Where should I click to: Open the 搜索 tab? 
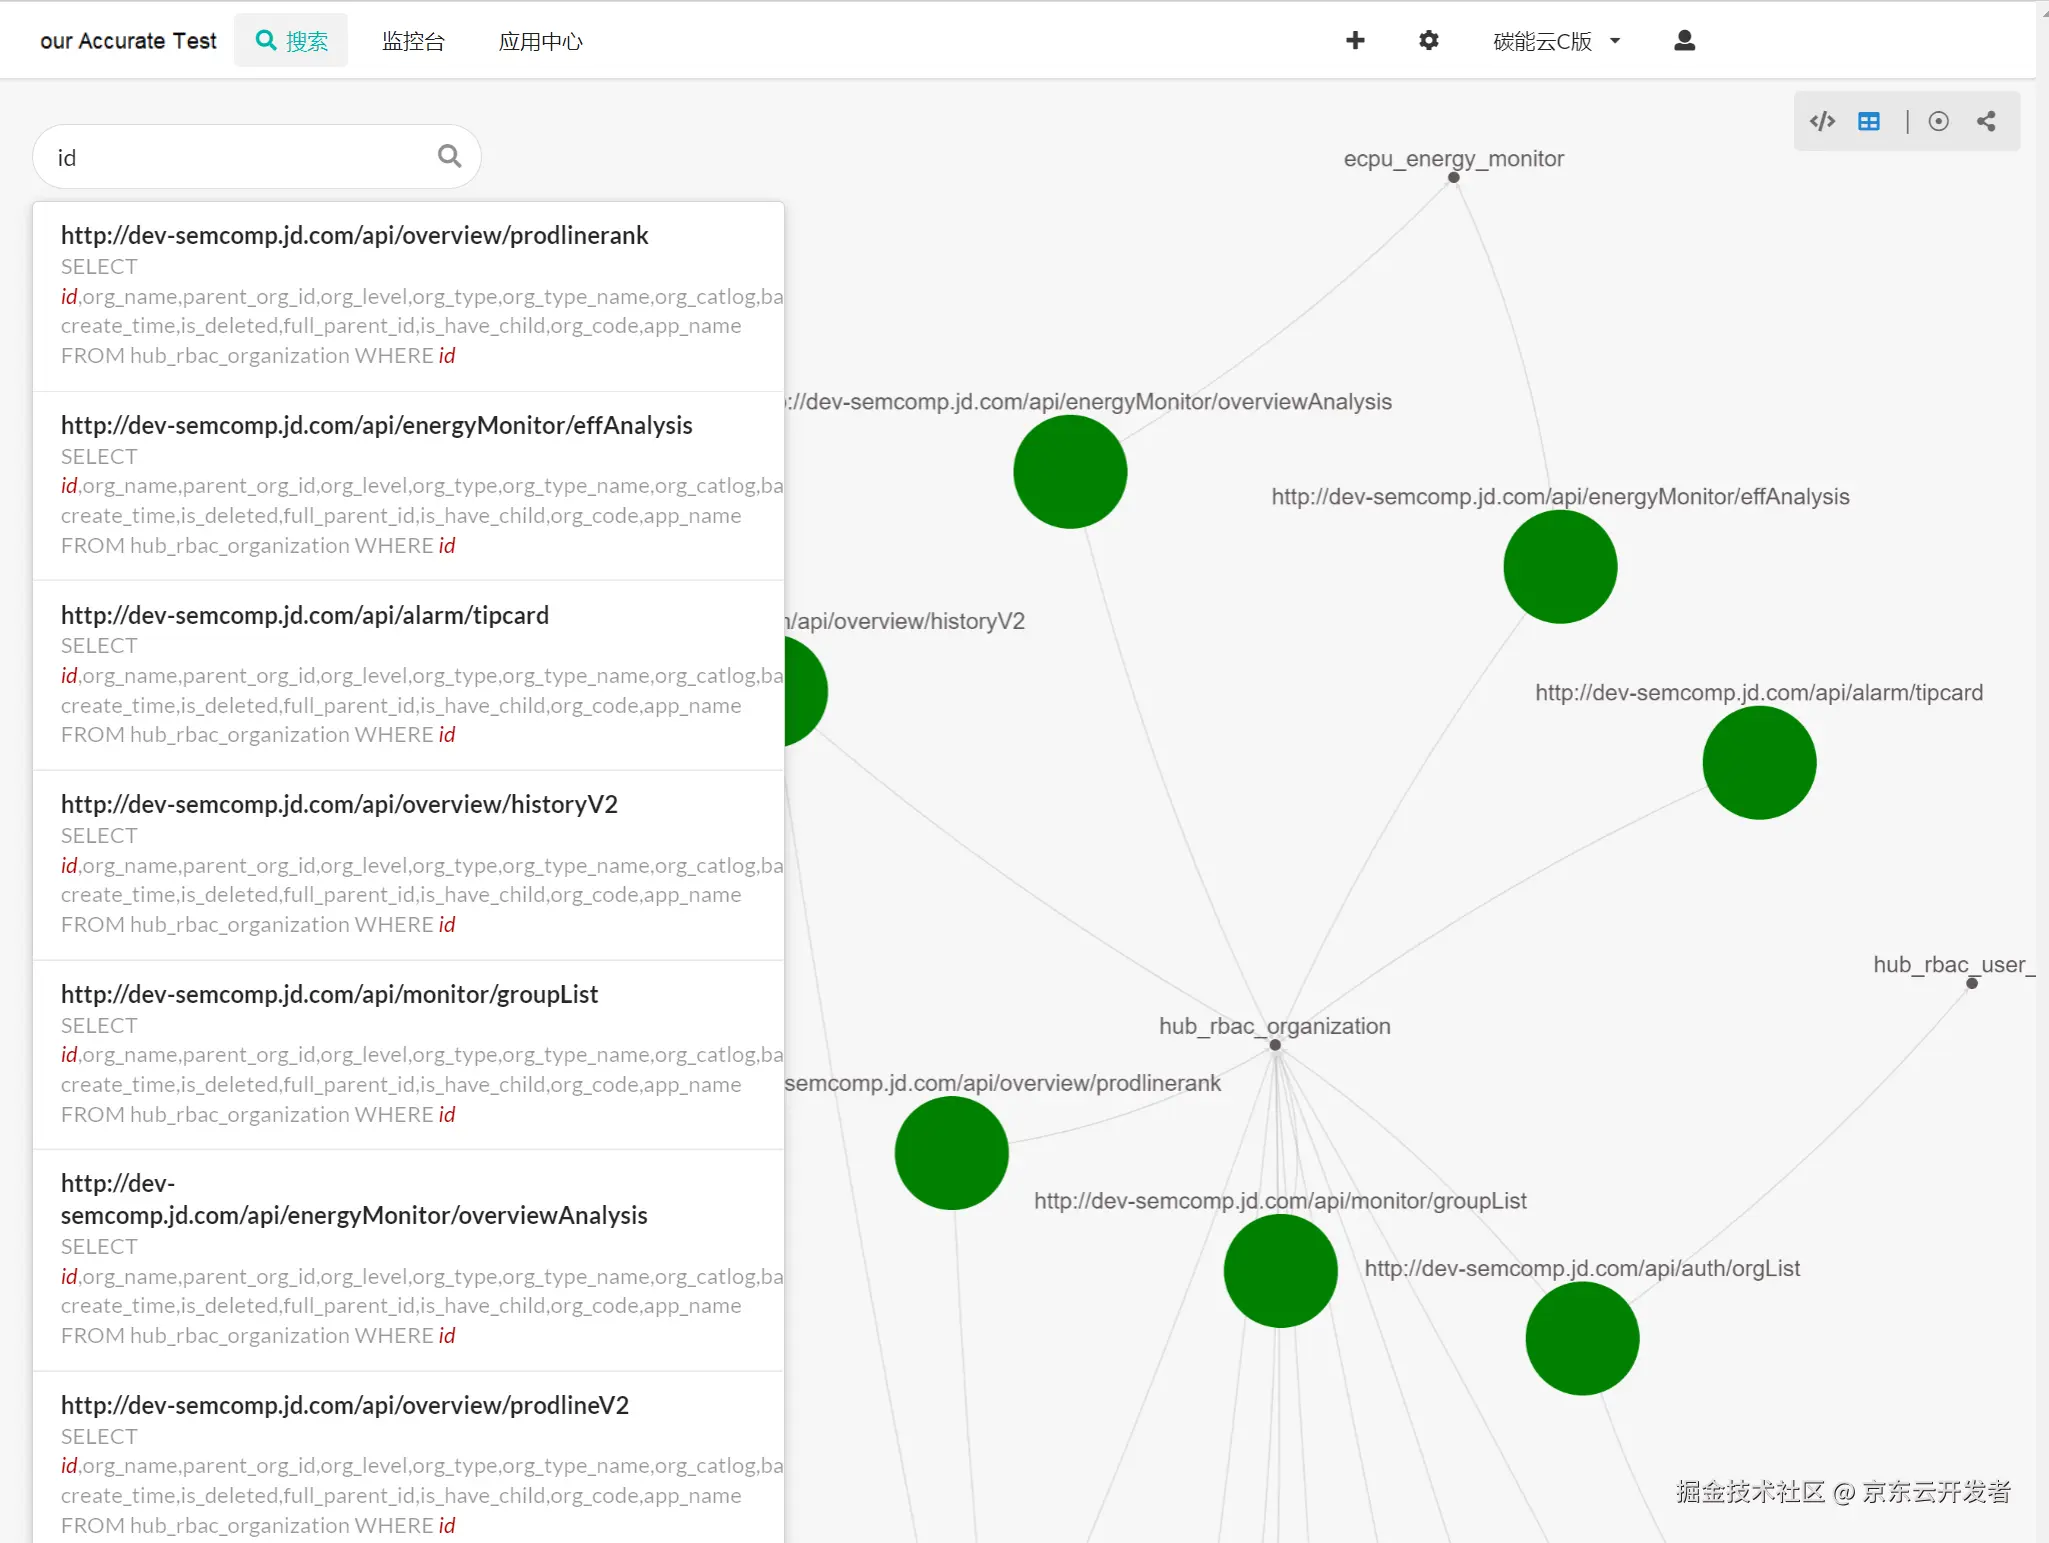point(291,41)
